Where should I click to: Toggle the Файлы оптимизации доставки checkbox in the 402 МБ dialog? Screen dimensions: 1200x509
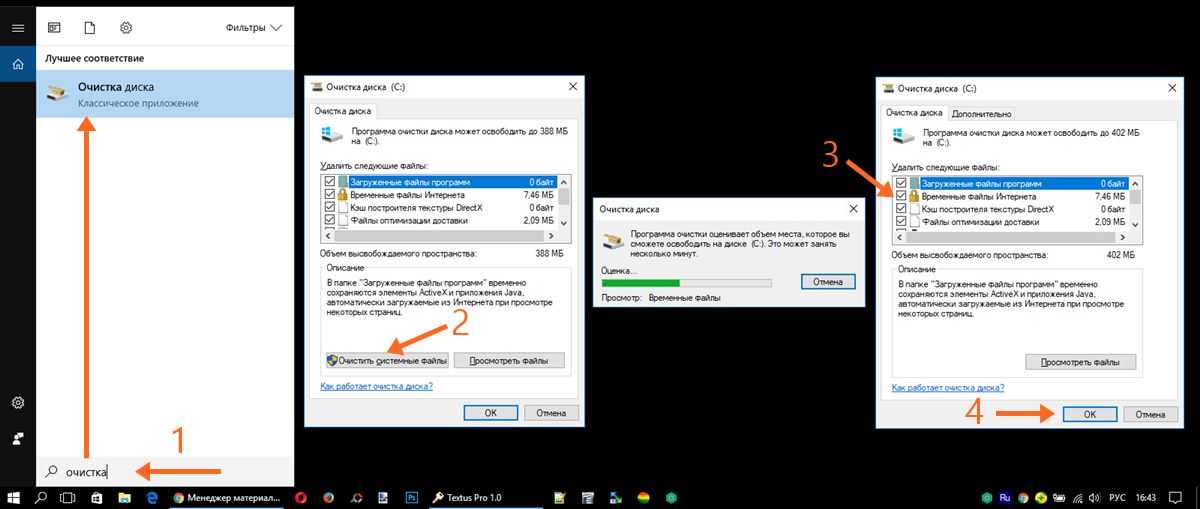[901, 222]
